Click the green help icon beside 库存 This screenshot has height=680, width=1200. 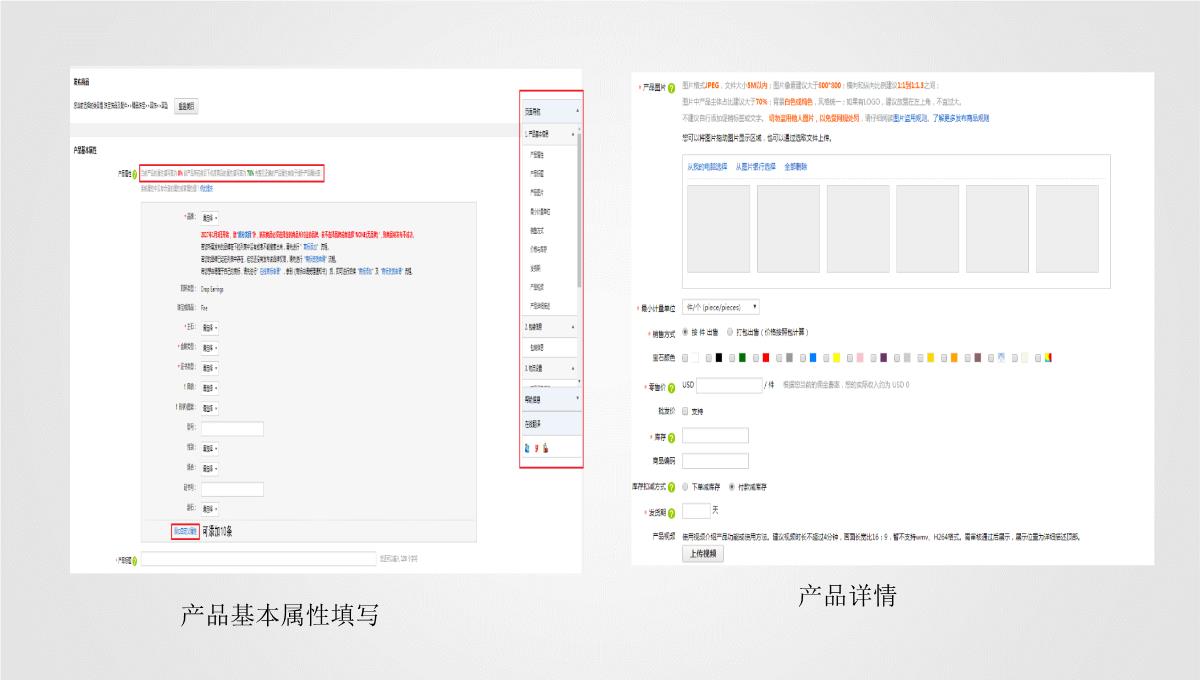[671, 437]
